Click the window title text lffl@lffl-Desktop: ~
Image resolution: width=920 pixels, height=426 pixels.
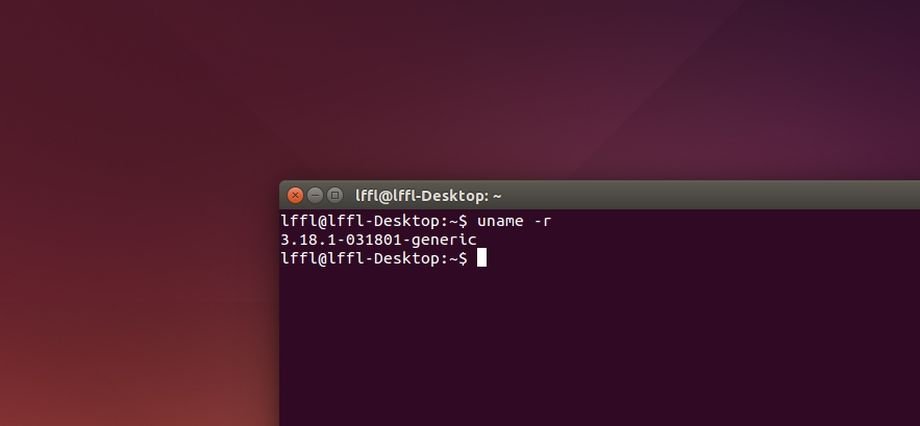pyautogui.click(x=428, y=196)
